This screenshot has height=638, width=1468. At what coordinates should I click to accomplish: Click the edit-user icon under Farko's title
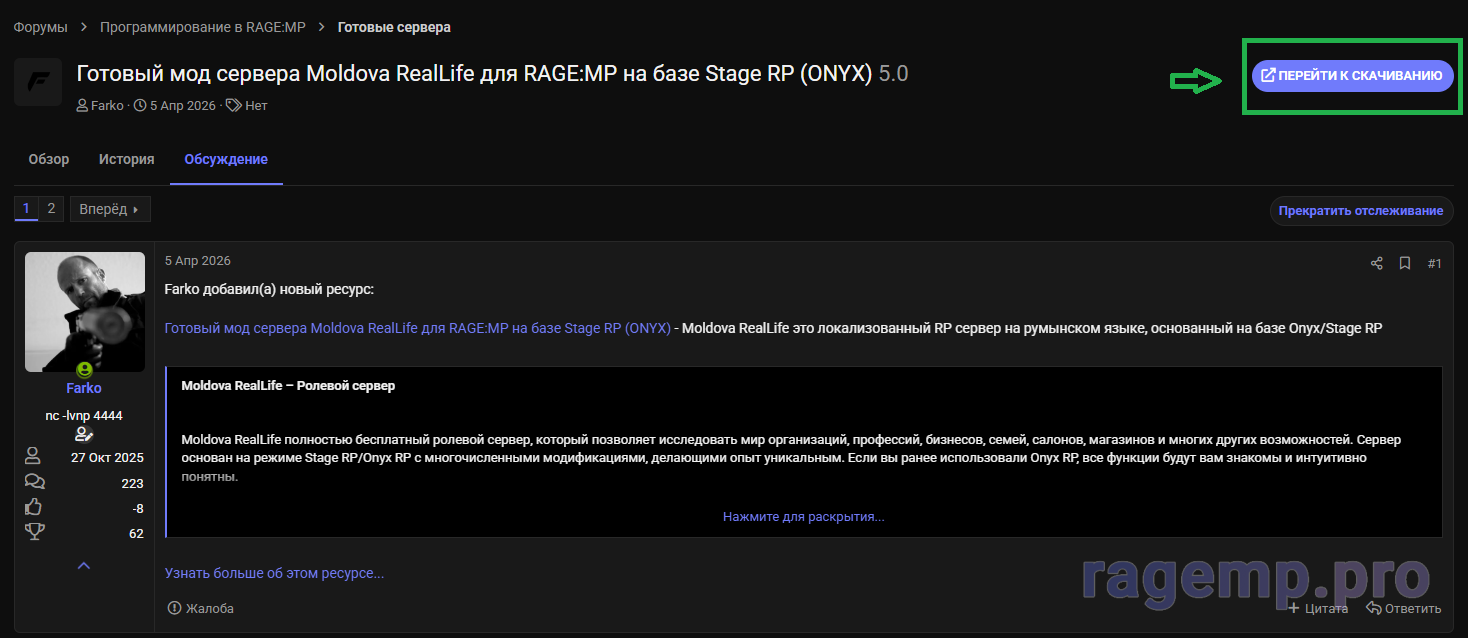coord(84,434)
